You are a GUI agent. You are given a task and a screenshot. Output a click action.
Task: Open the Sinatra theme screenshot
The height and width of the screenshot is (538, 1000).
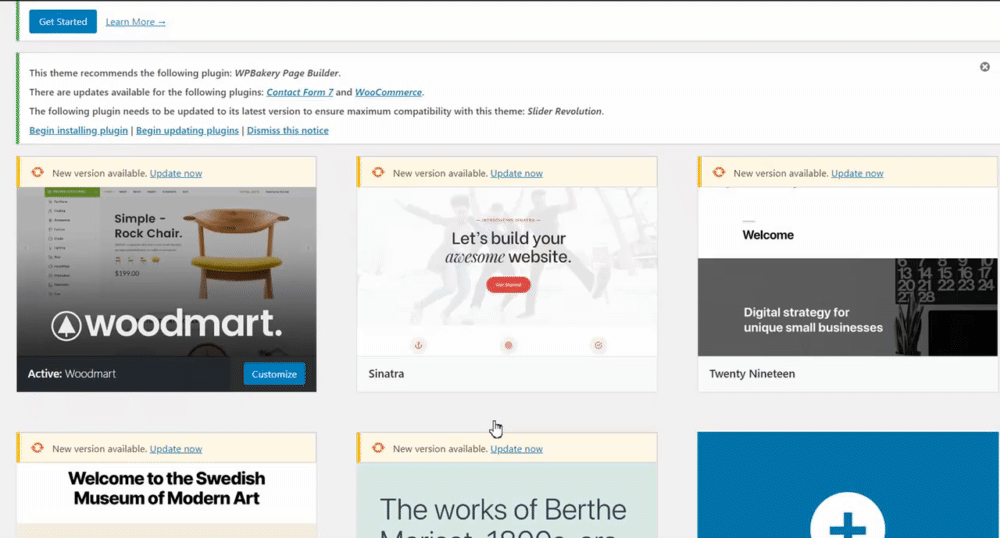[507, 272]
